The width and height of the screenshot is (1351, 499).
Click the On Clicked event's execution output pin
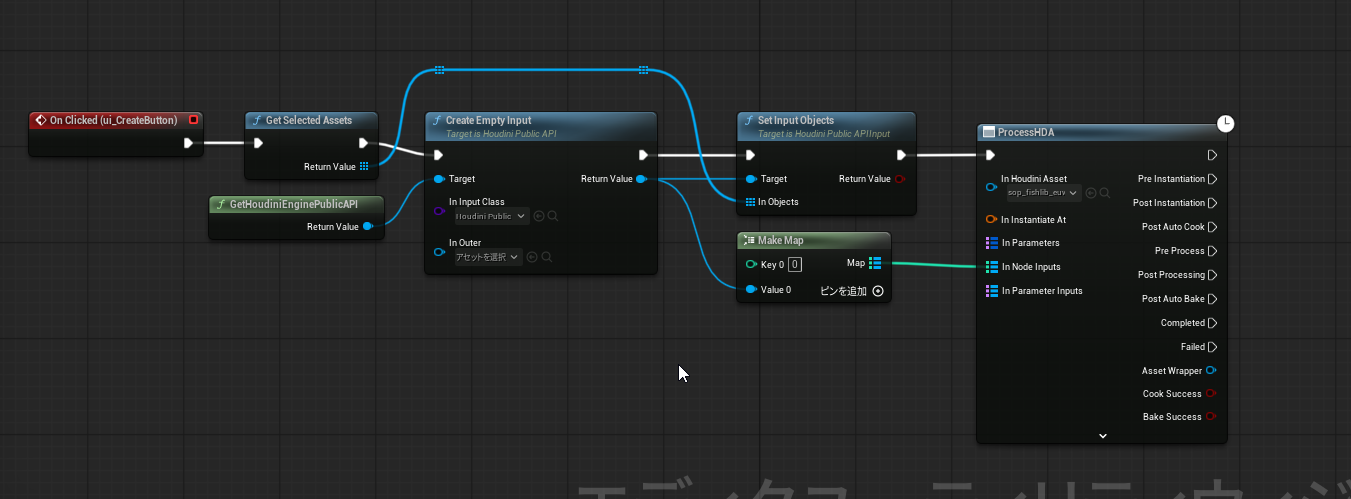(x=188, y=143)
